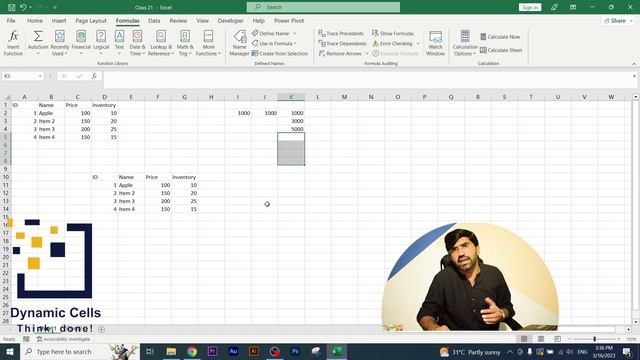This screenshot has height=360, width=640.
Task: Open the File menu
Action: [11, 20]
